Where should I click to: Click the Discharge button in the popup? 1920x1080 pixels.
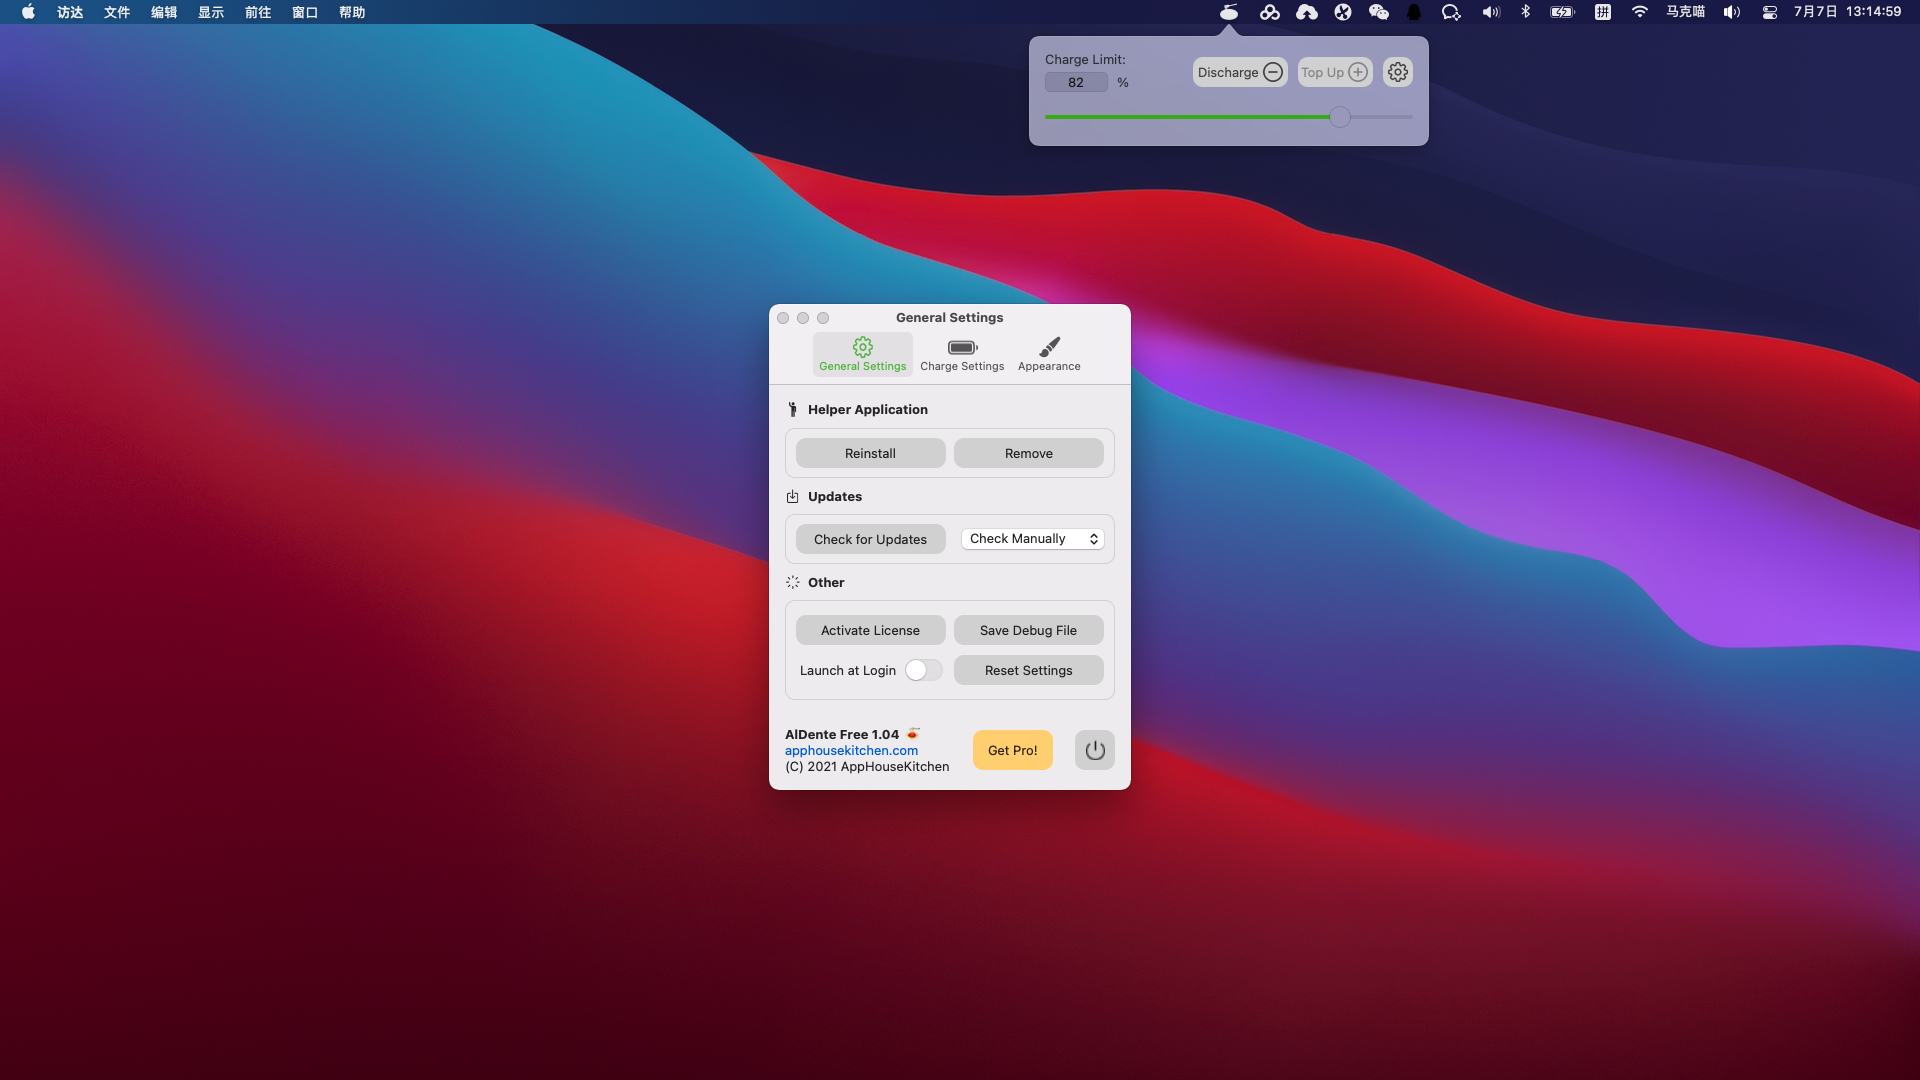tap(1240, 72)
